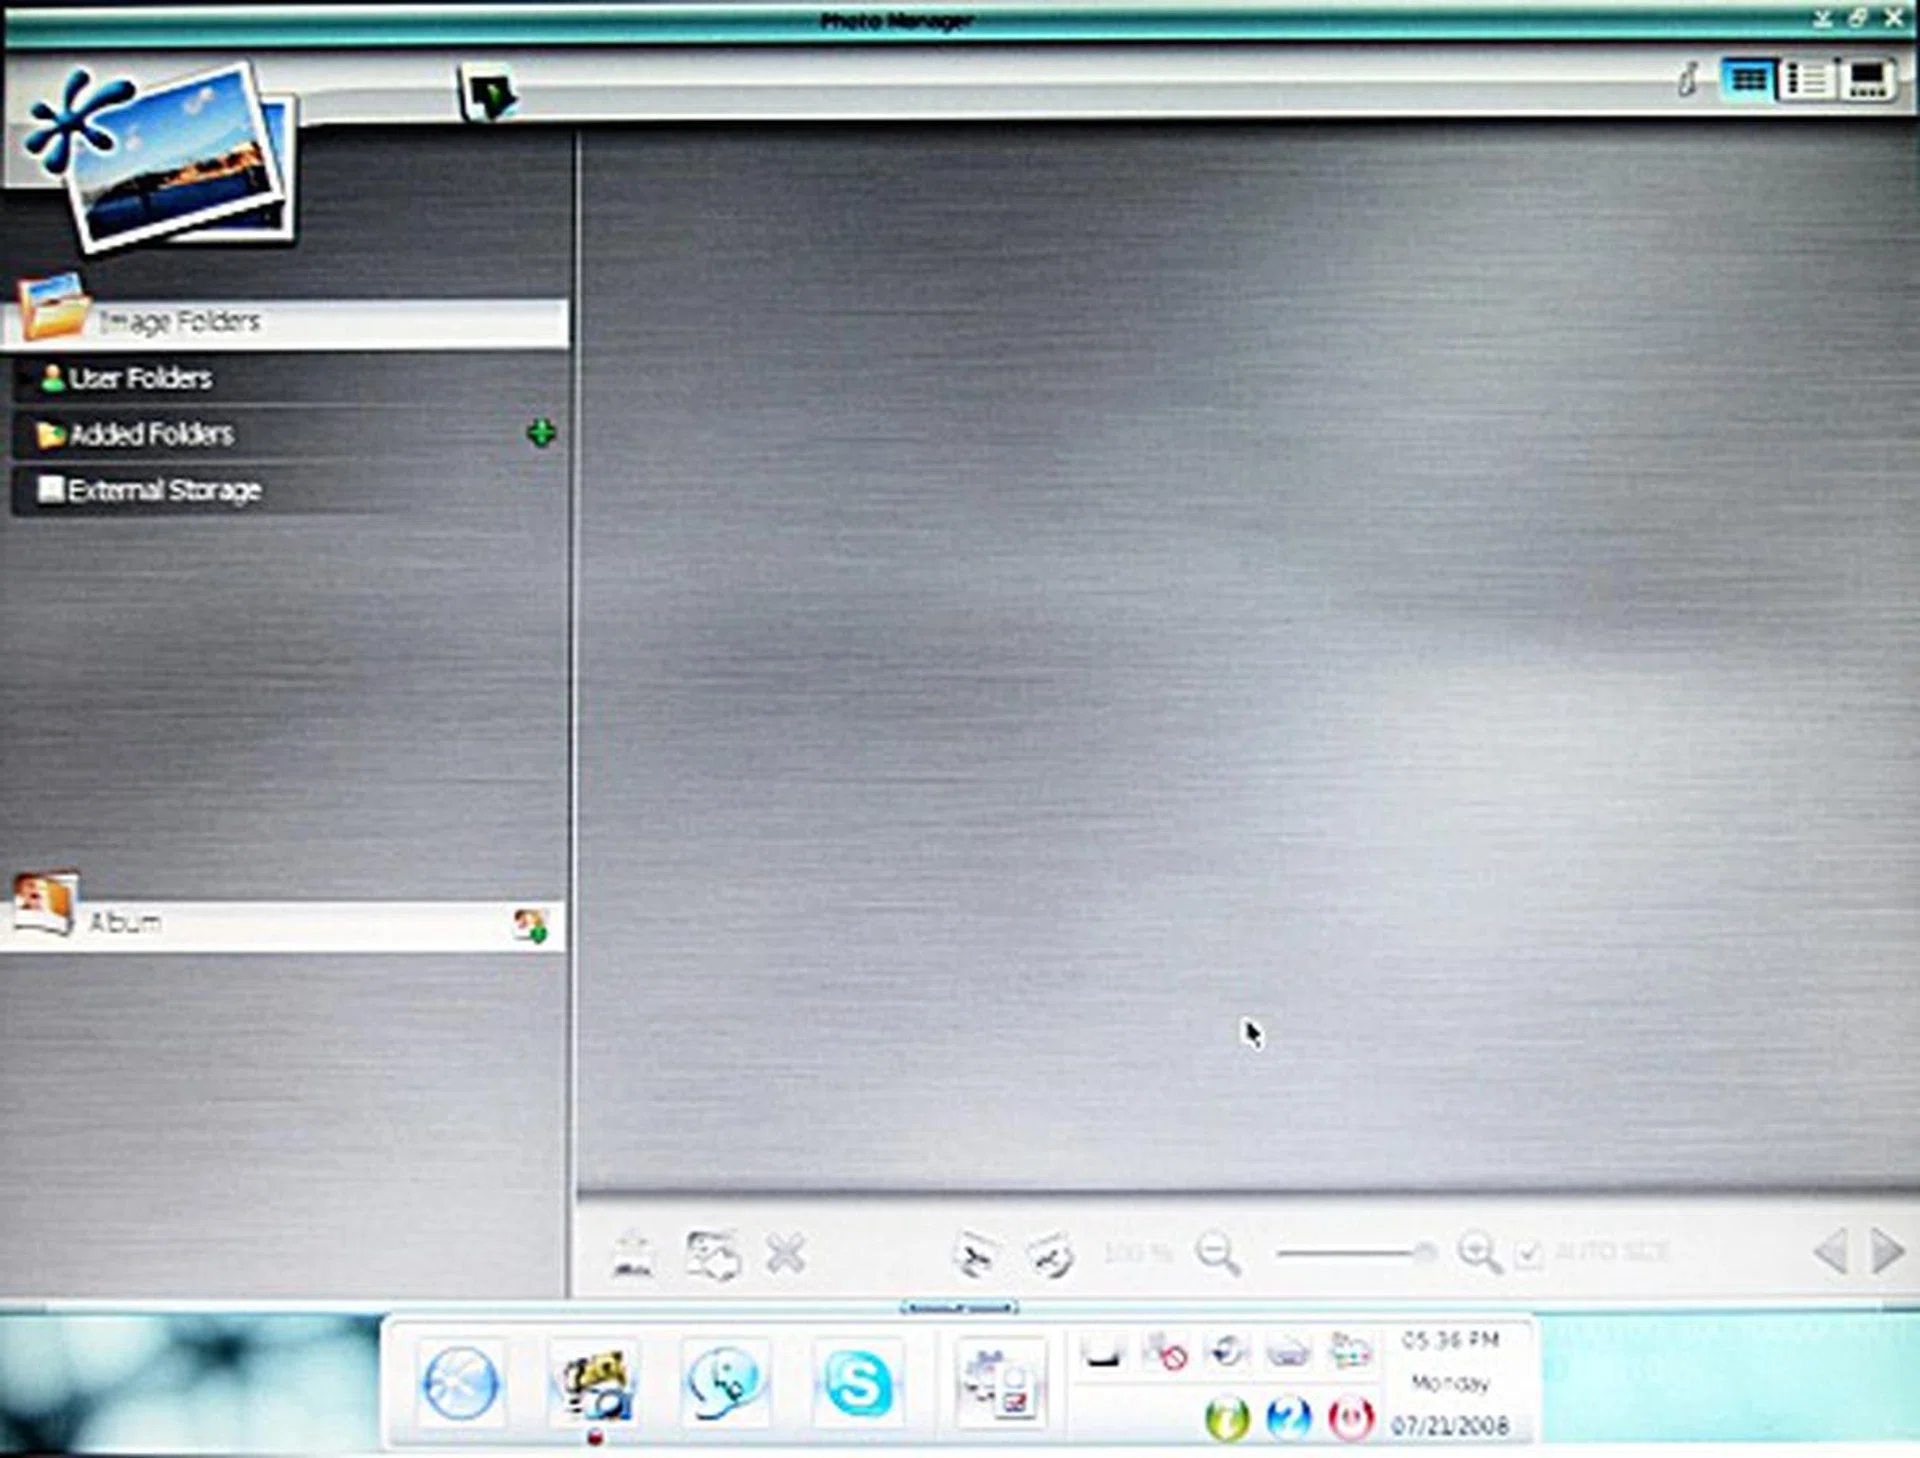Open the filmstrip preview view mode
The image size is (1920, 1458).
pos(1866,78)
